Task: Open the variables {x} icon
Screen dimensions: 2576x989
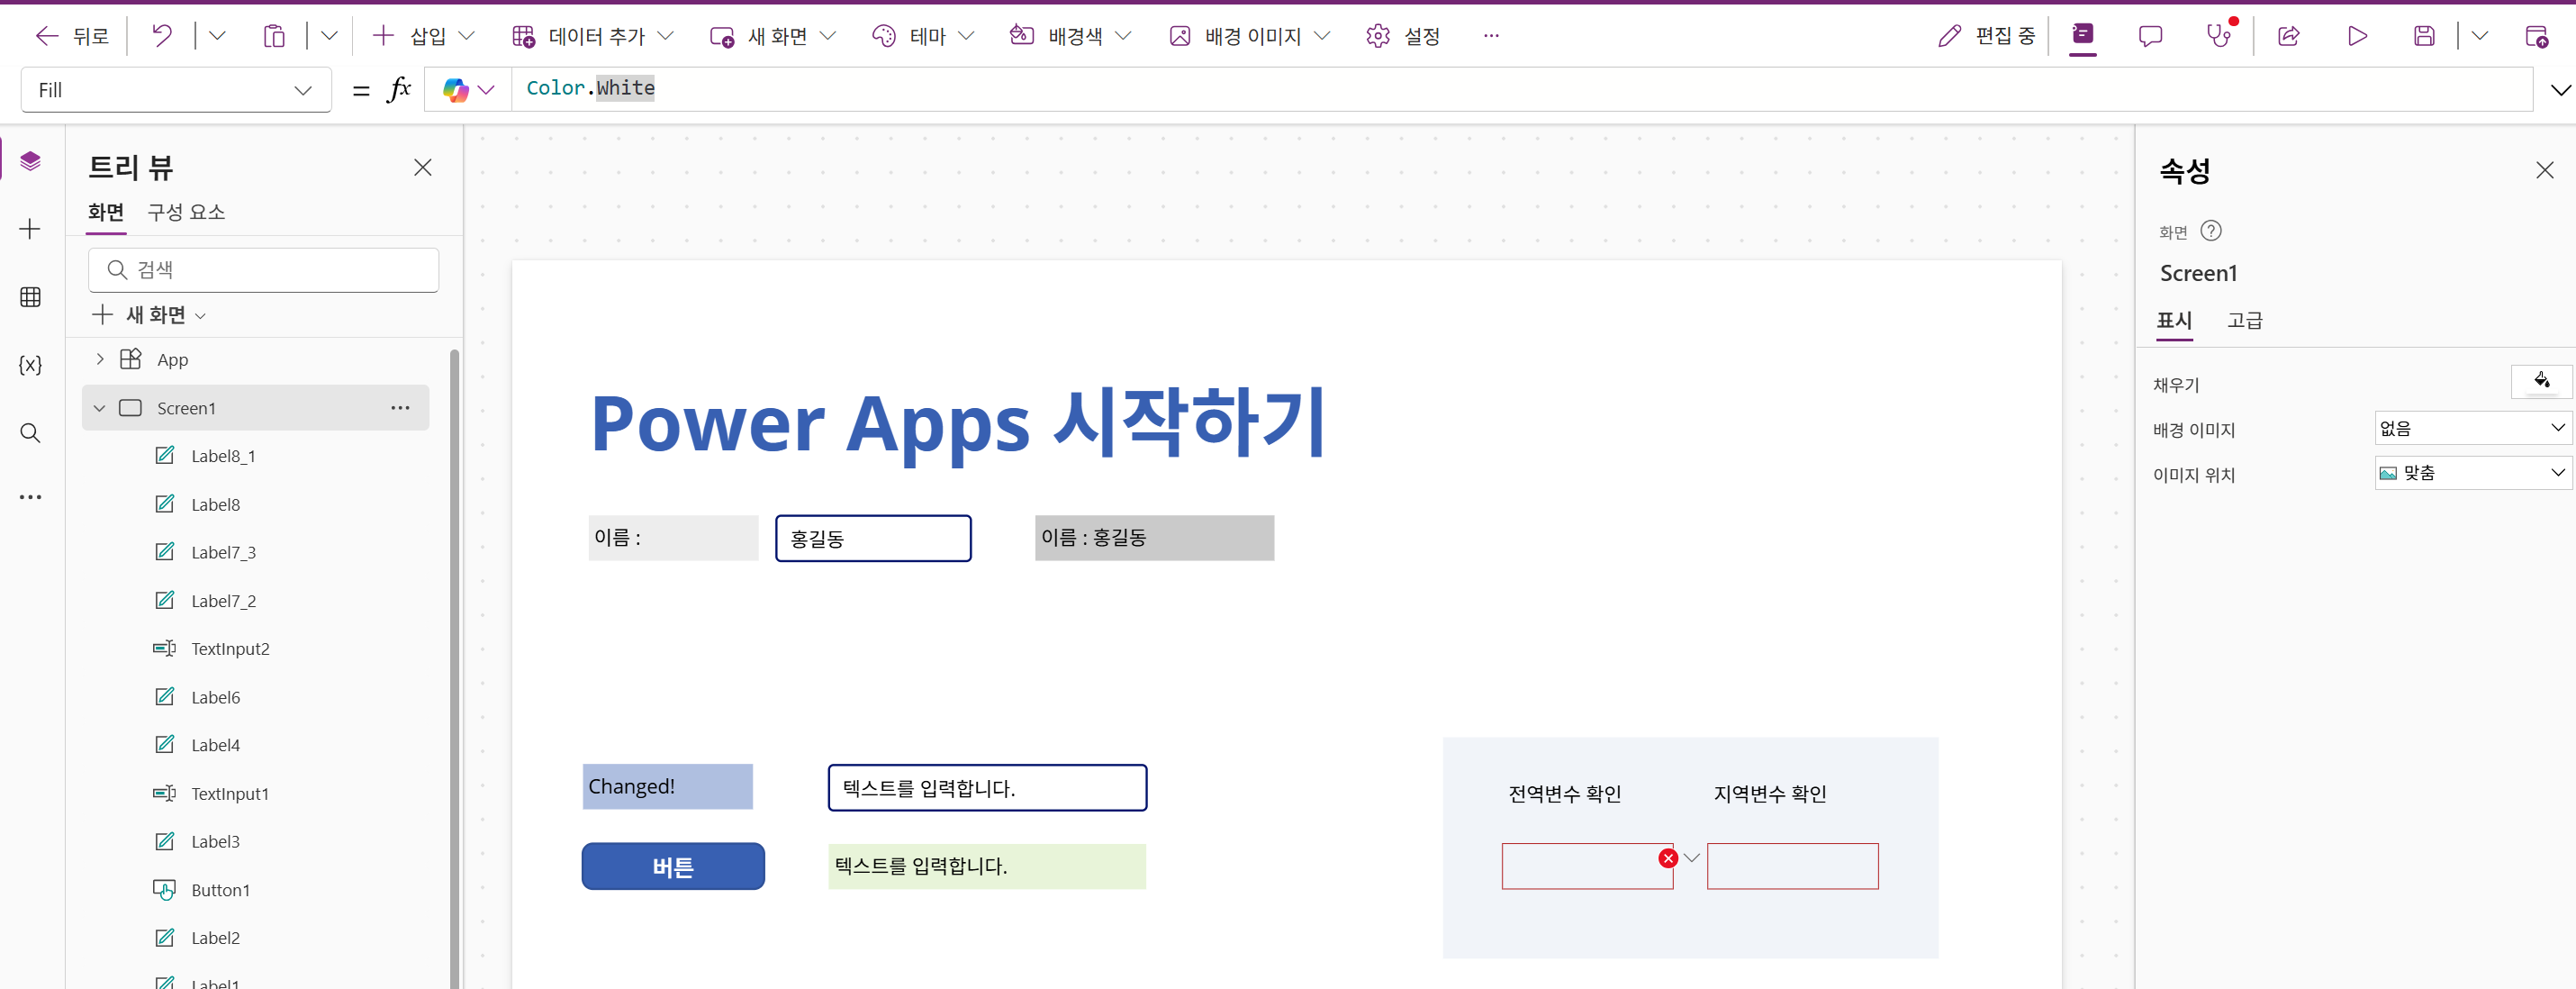Action: click(x=30, y=365)
